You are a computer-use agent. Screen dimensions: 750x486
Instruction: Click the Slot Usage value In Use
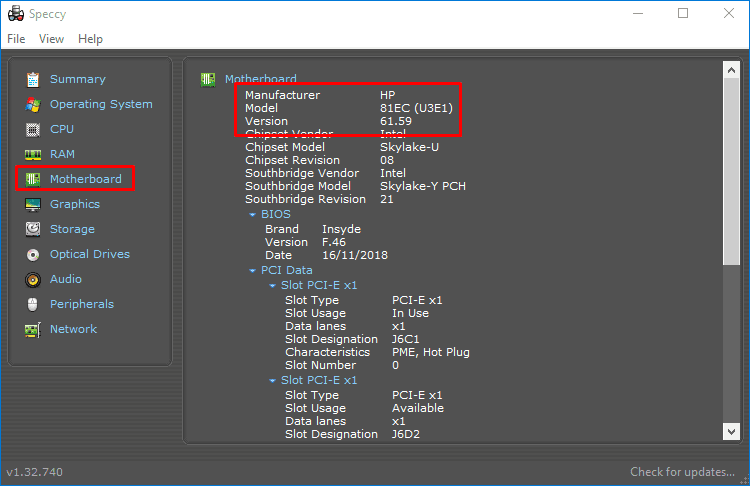[410, 313]
